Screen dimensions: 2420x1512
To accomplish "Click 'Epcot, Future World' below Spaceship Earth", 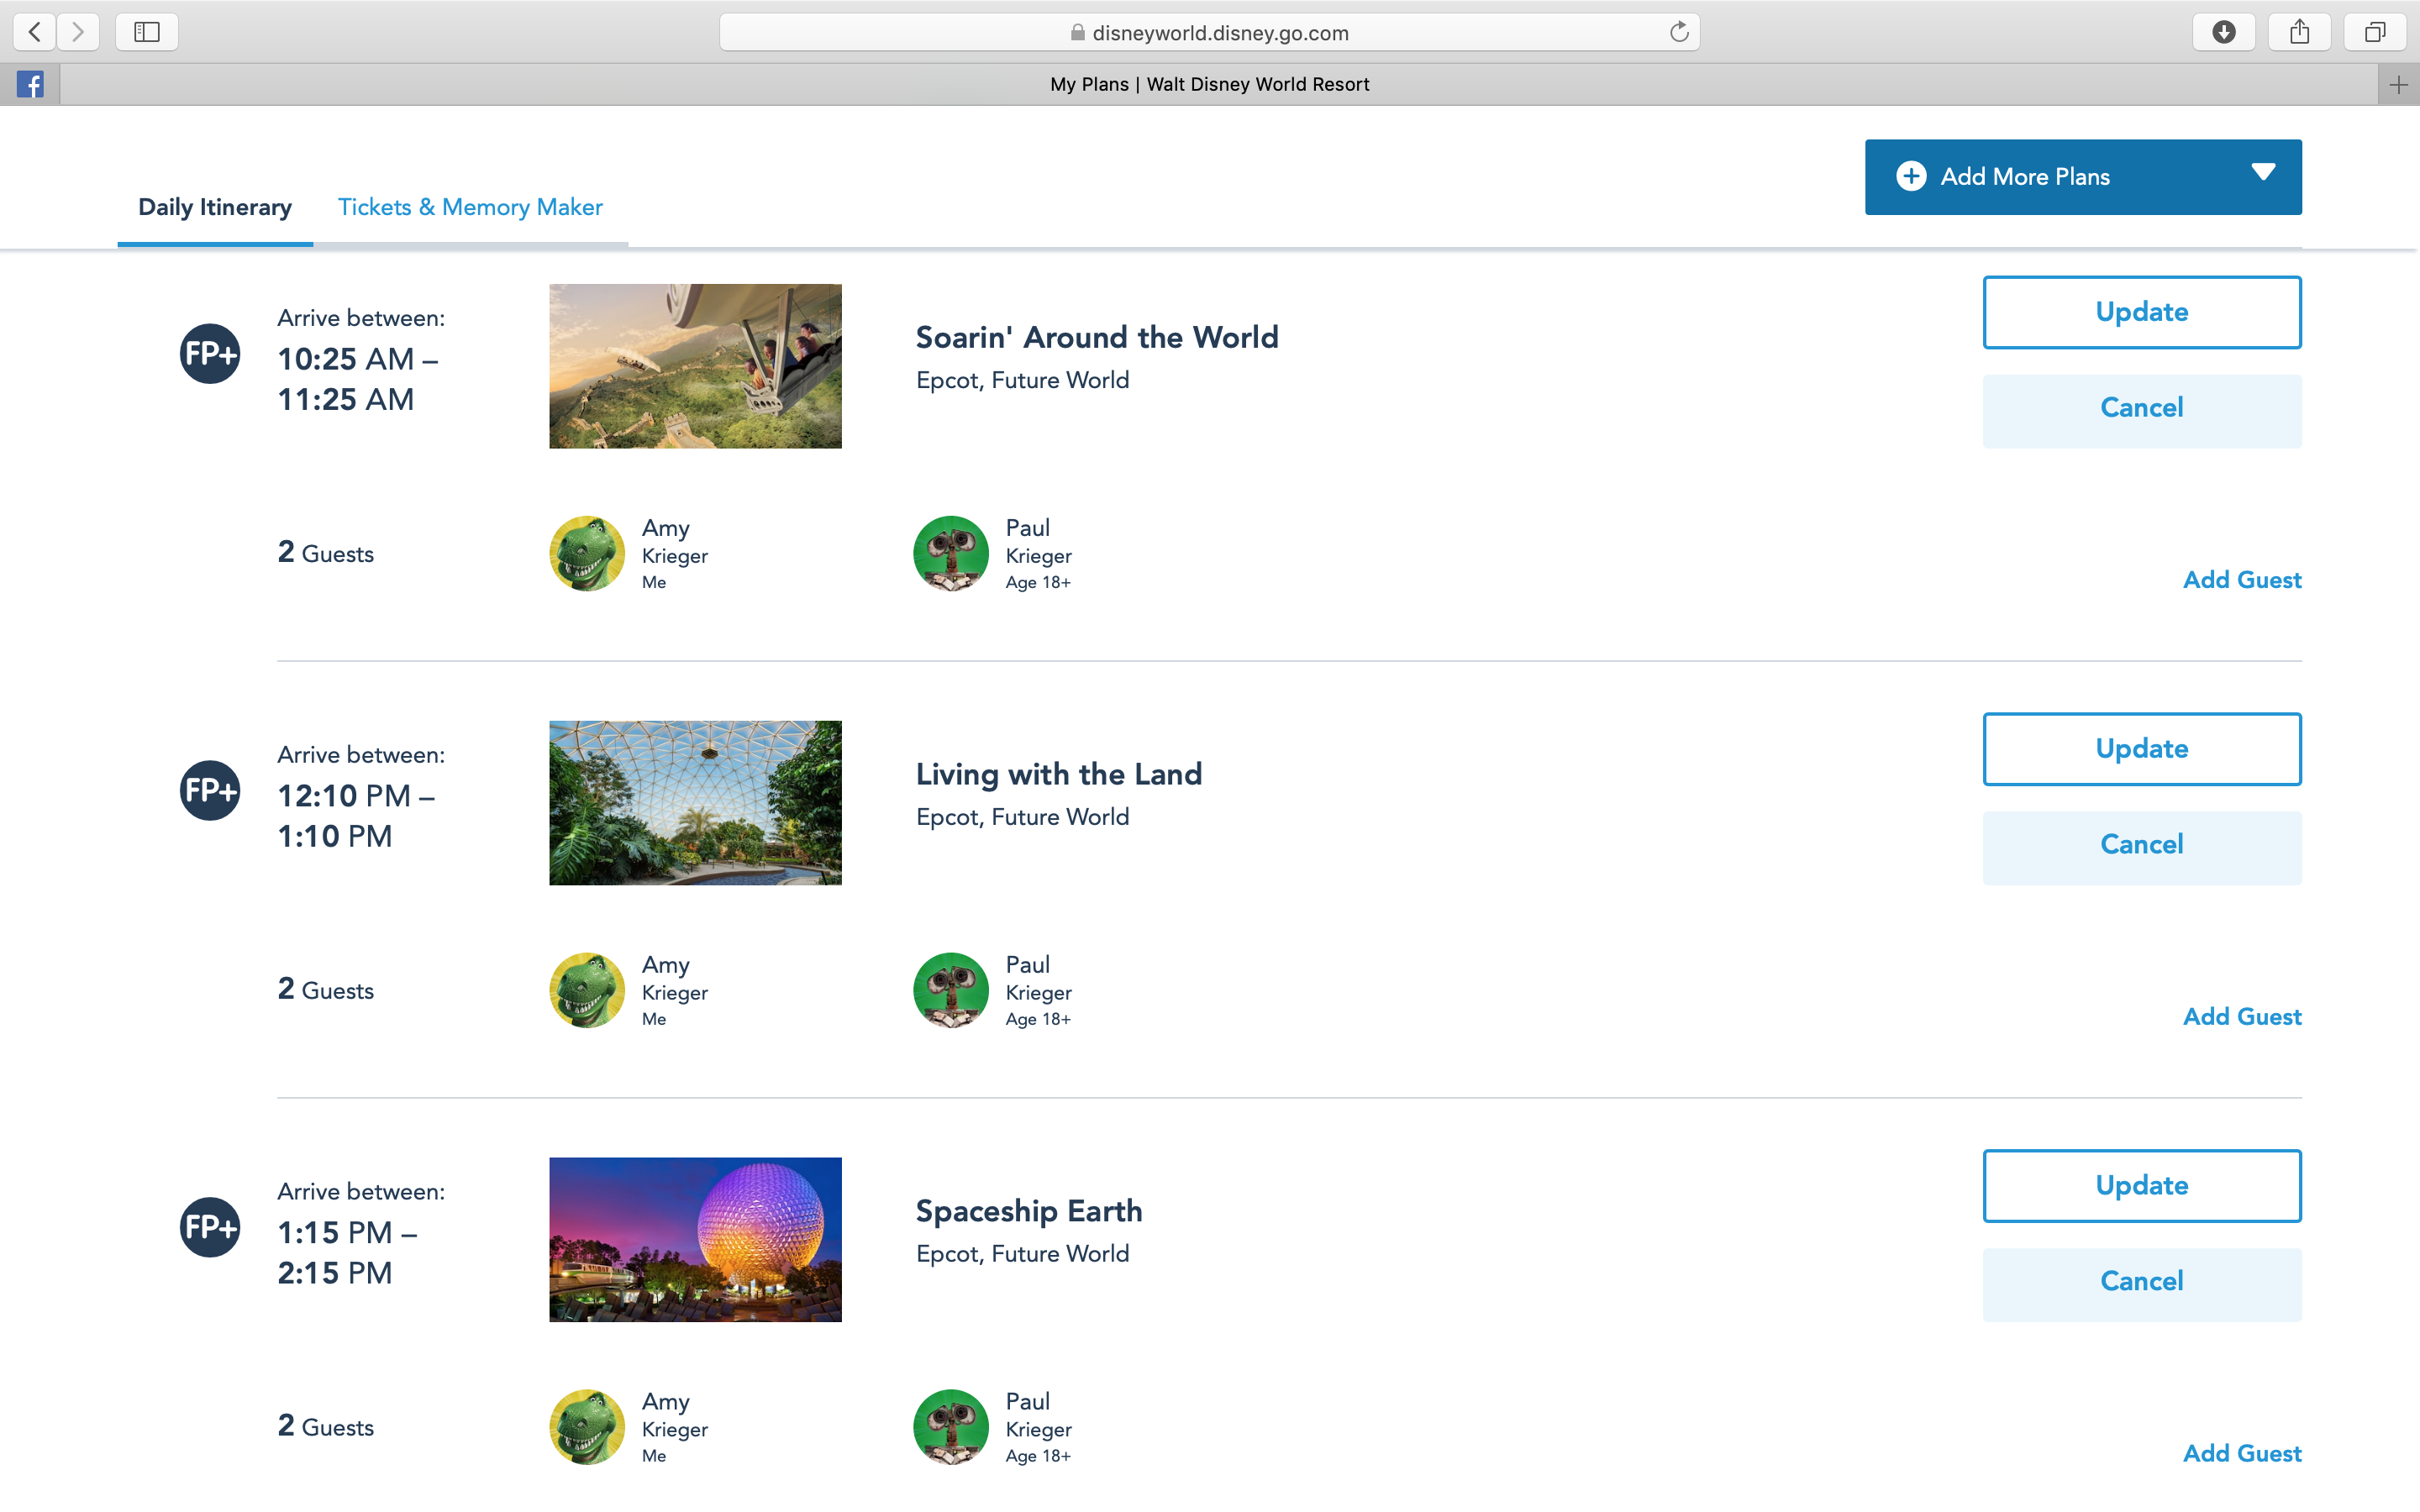I will tap(1023, 1254).
